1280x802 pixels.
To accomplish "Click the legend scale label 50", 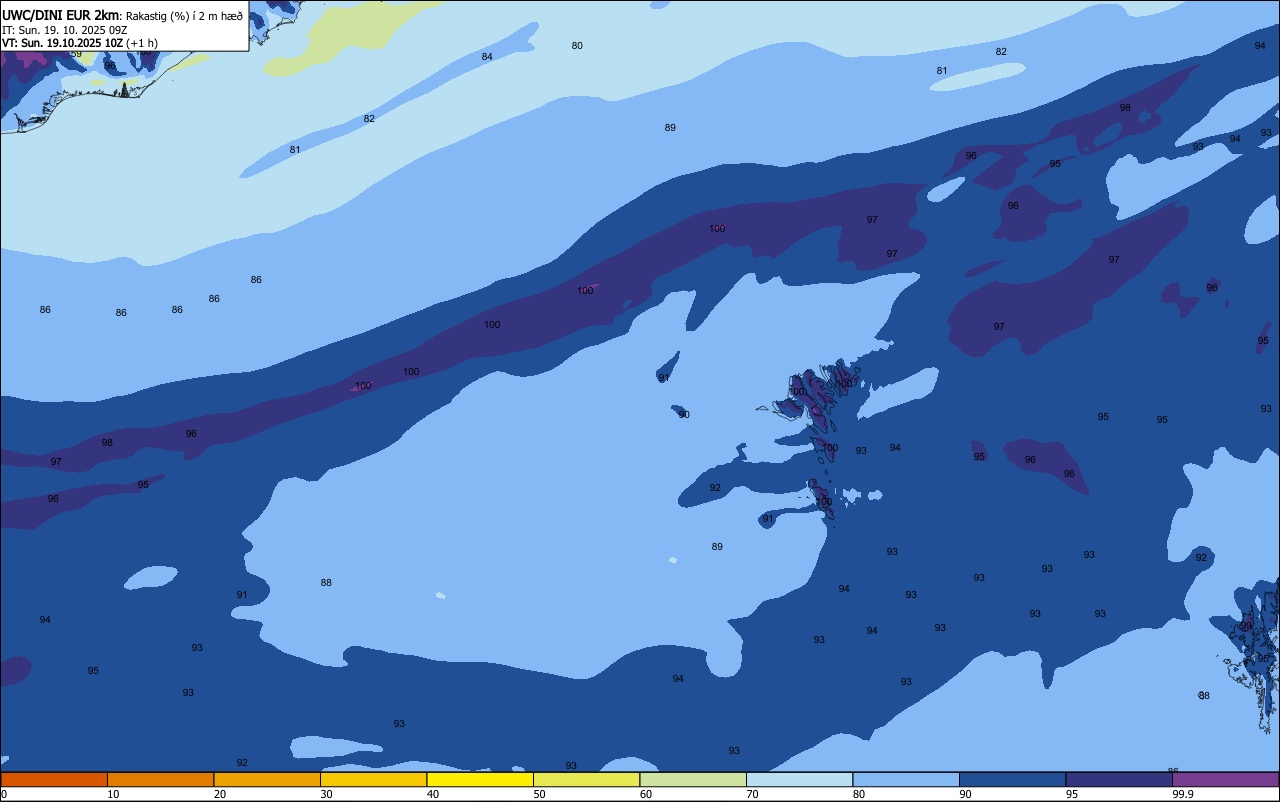I will 539,794.
